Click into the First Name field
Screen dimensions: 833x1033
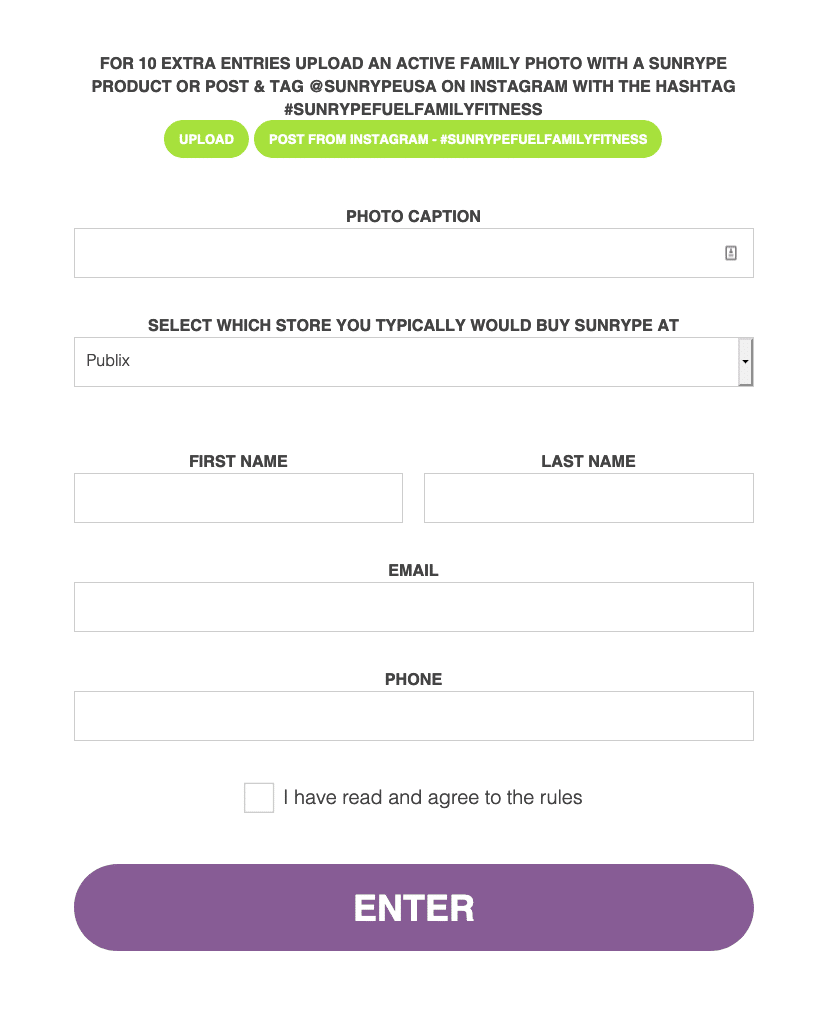[238, 498]
